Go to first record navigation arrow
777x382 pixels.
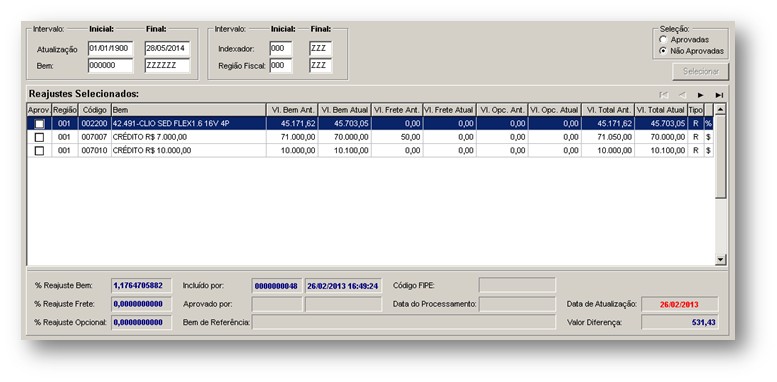(x=664, y=95)
